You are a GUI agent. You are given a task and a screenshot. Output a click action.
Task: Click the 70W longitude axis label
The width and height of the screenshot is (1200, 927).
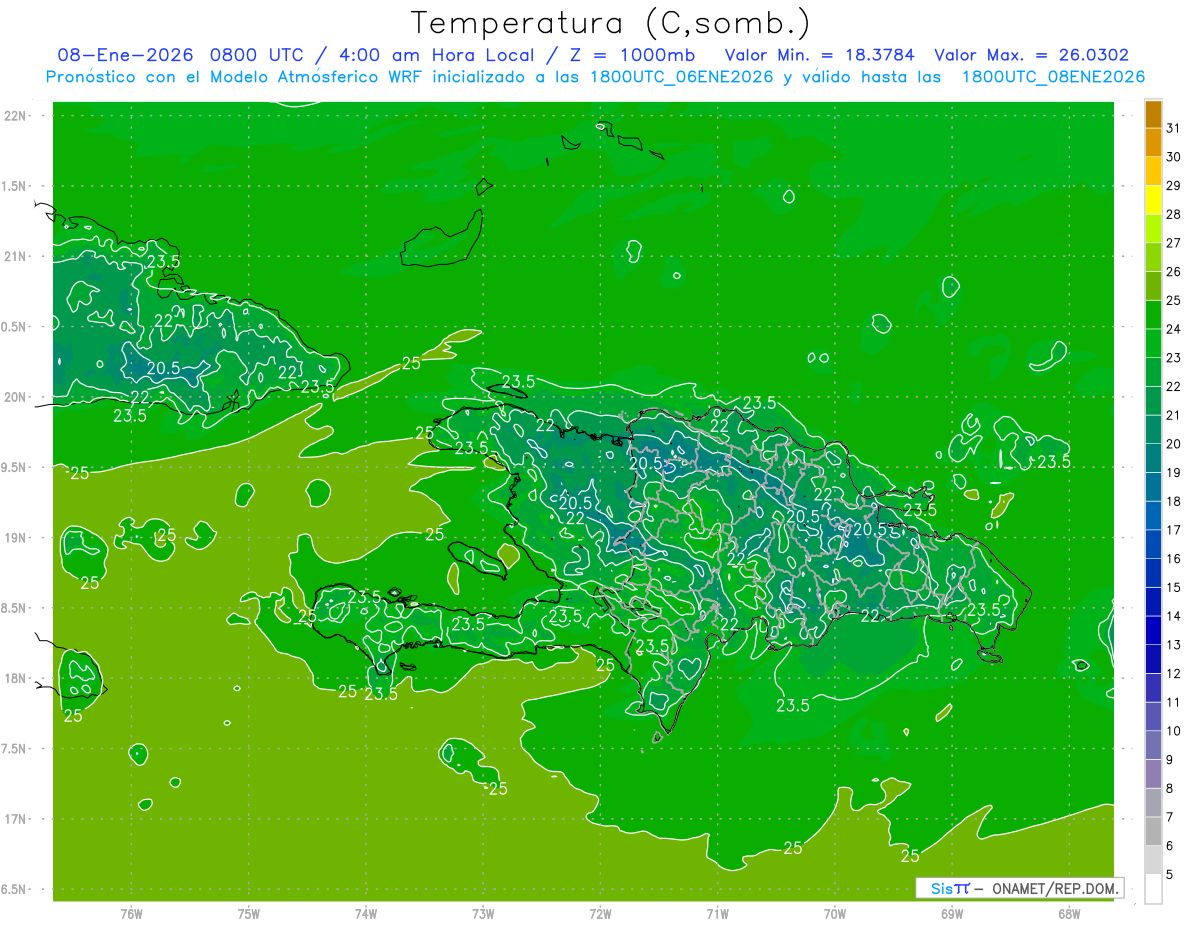[x=835, y=913]
